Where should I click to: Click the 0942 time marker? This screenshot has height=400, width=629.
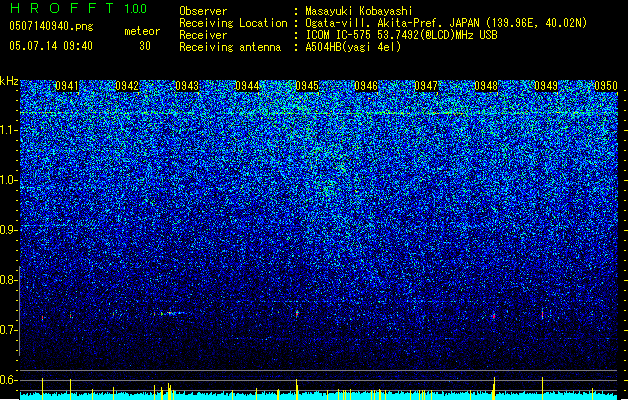click(x=127, y=86)
